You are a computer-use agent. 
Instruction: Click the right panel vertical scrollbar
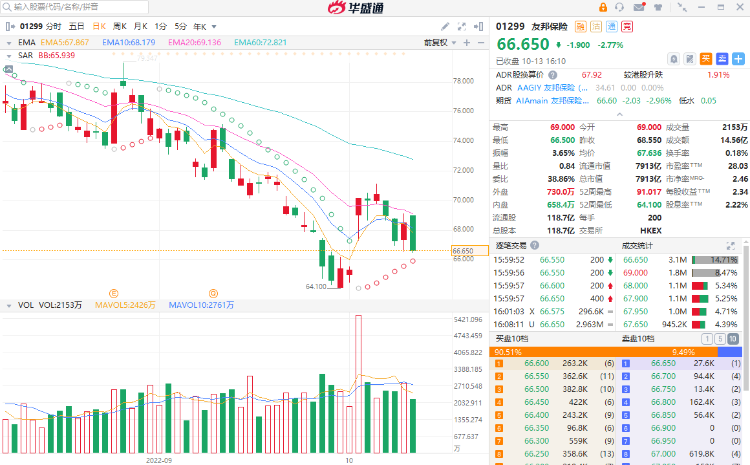[x=747, y=318]
